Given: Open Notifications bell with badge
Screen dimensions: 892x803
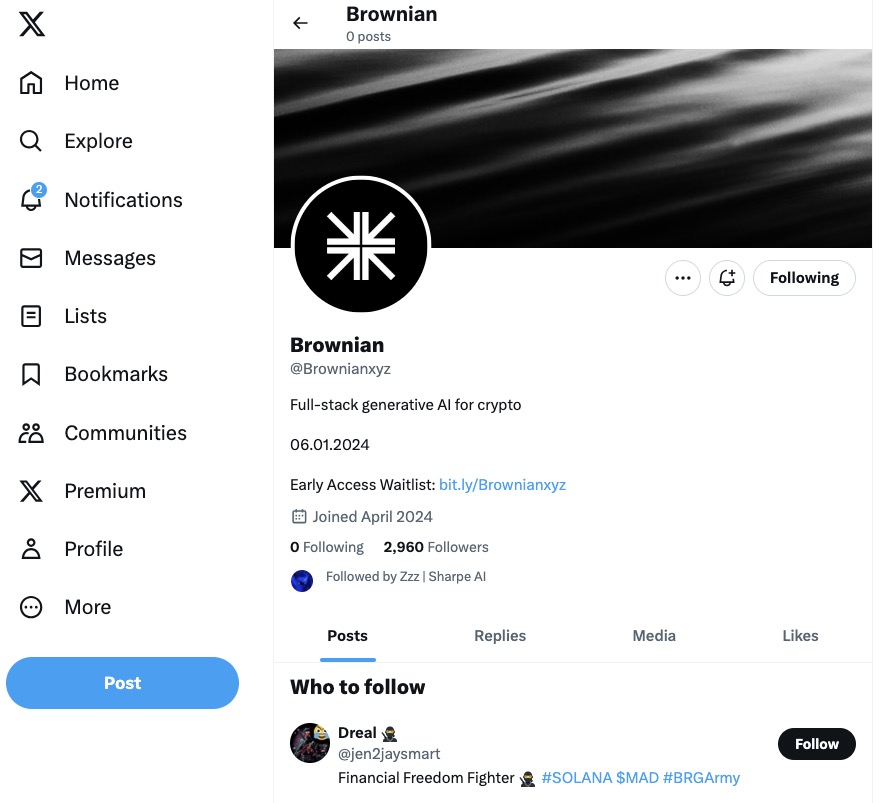Looking at the screenshot, I should 31,199.
